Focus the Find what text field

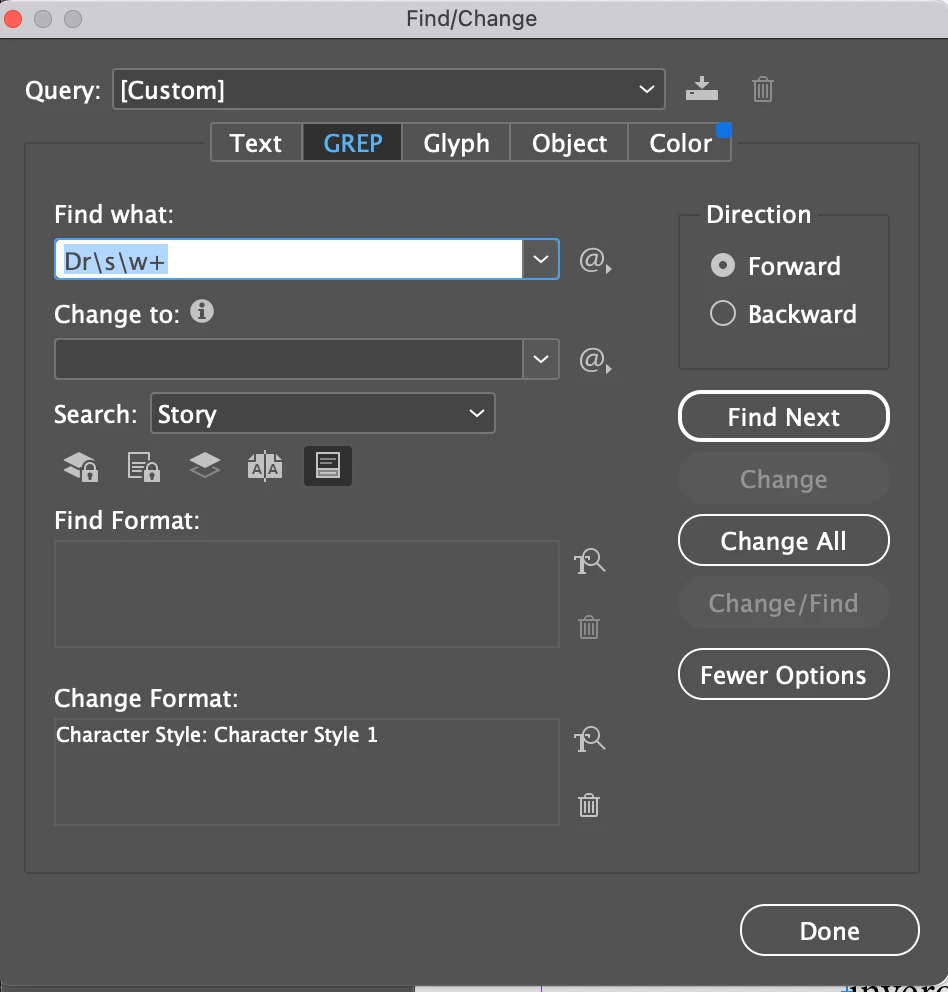click(x=289, y=259)
